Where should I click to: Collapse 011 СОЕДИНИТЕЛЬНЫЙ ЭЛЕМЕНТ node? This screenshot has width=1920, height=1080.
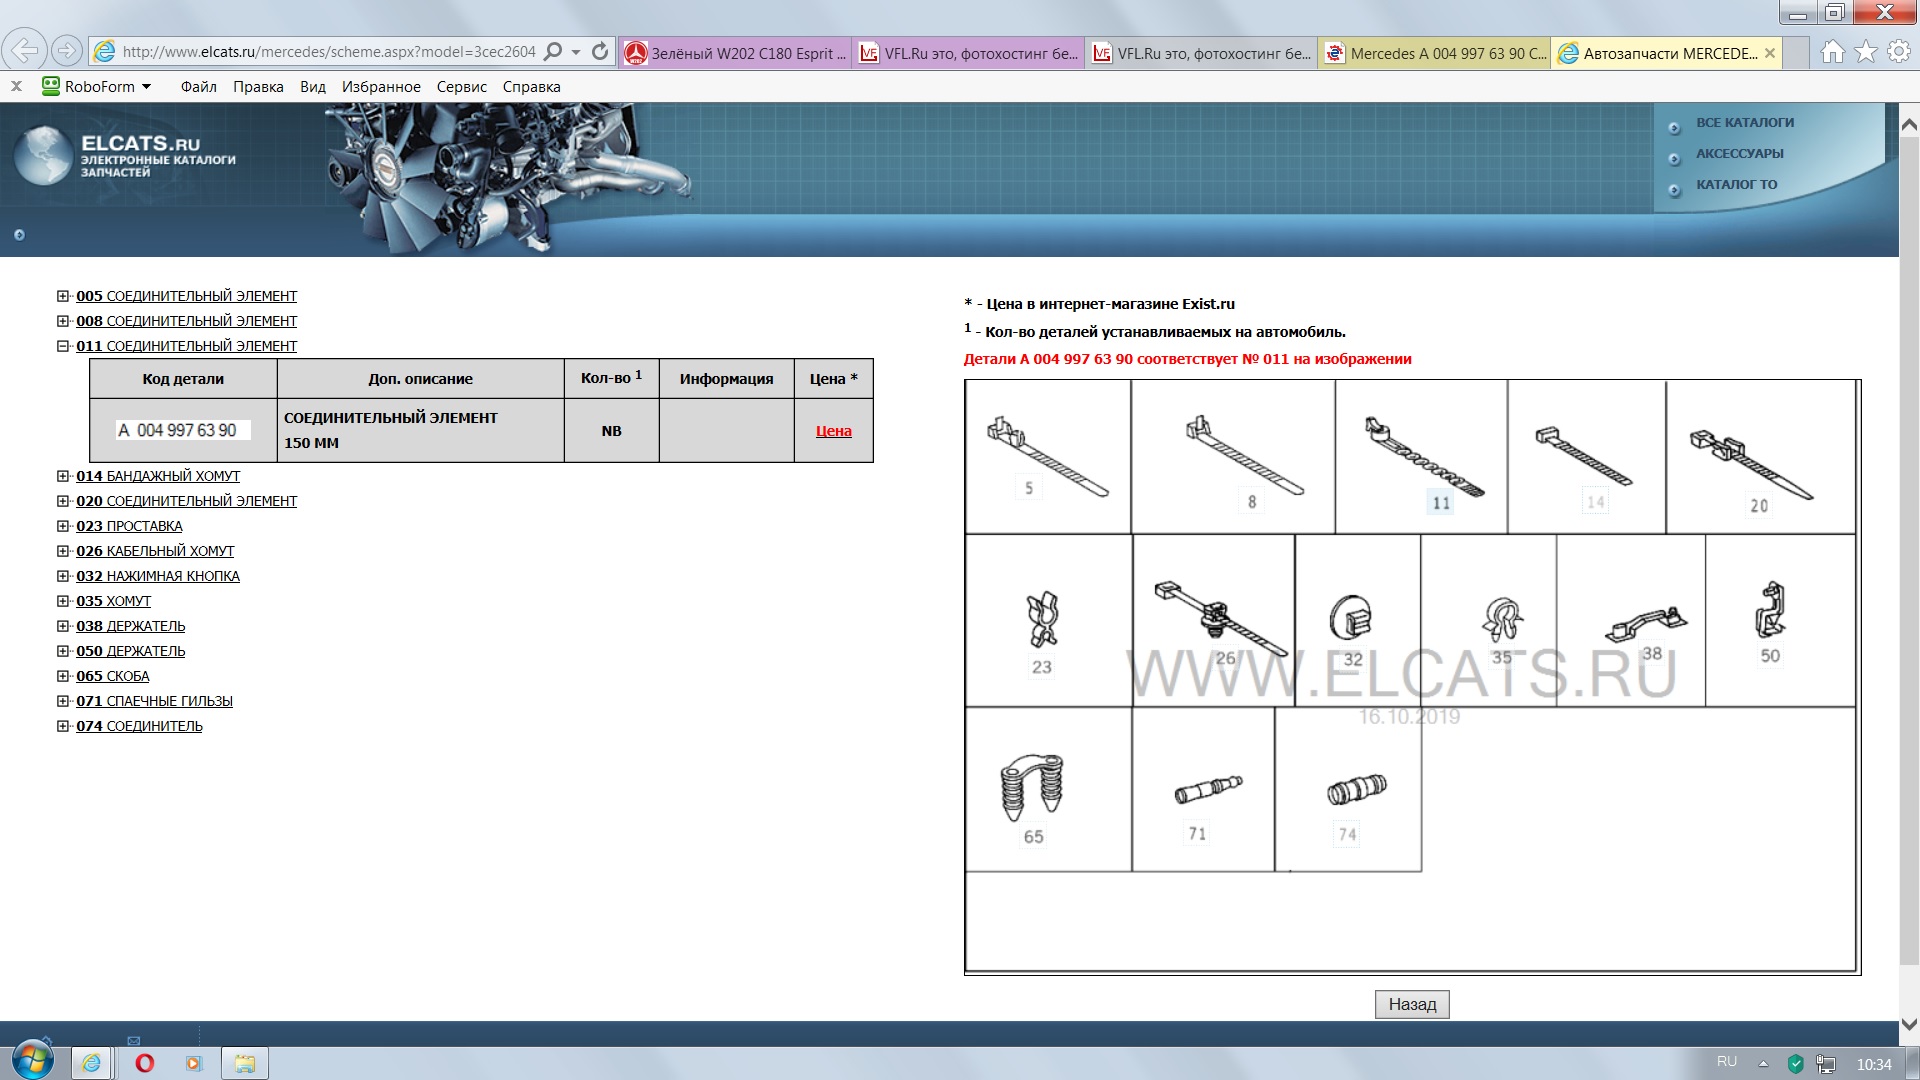point(63,346)
